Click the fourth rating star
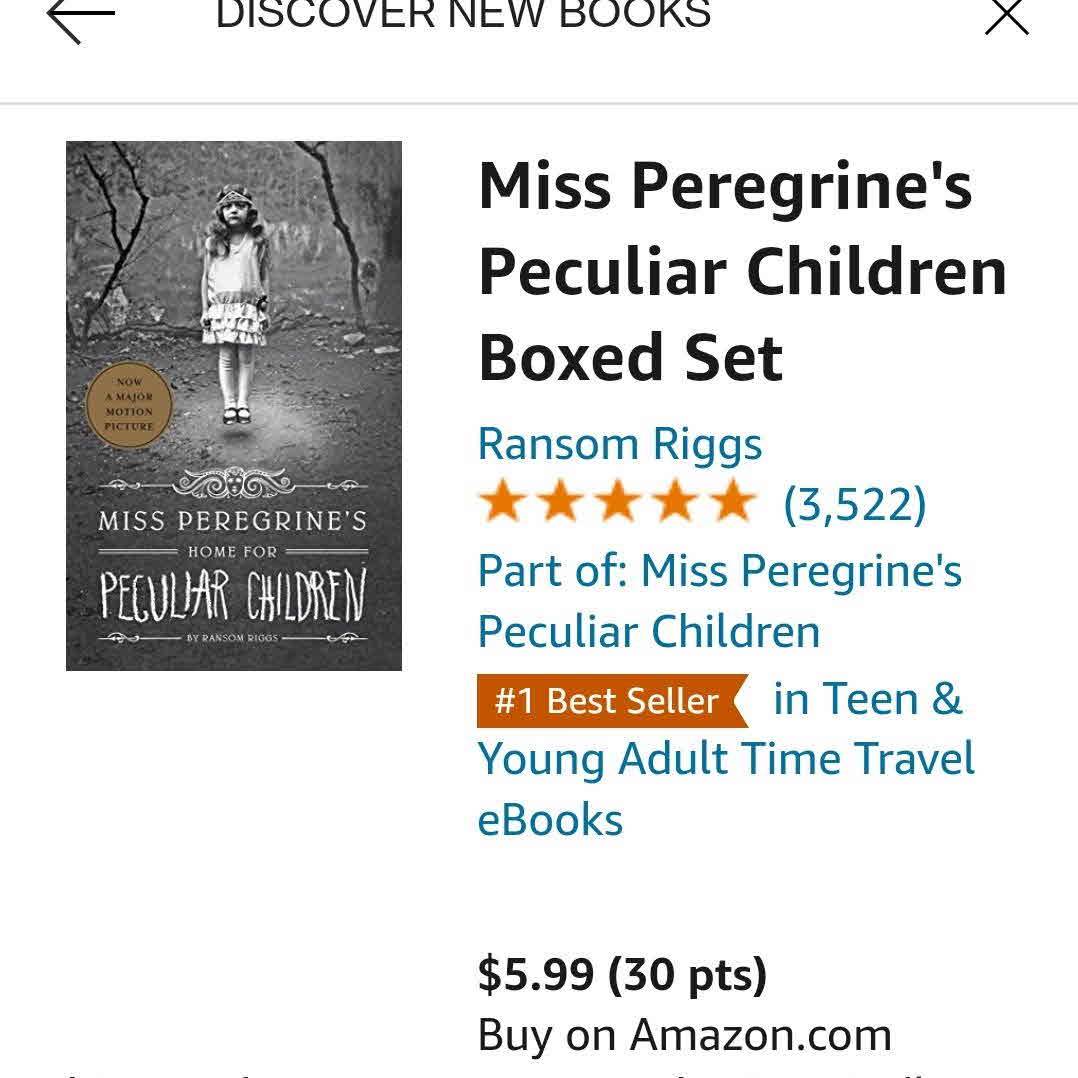The image size is (1078, 1078). 676,503
